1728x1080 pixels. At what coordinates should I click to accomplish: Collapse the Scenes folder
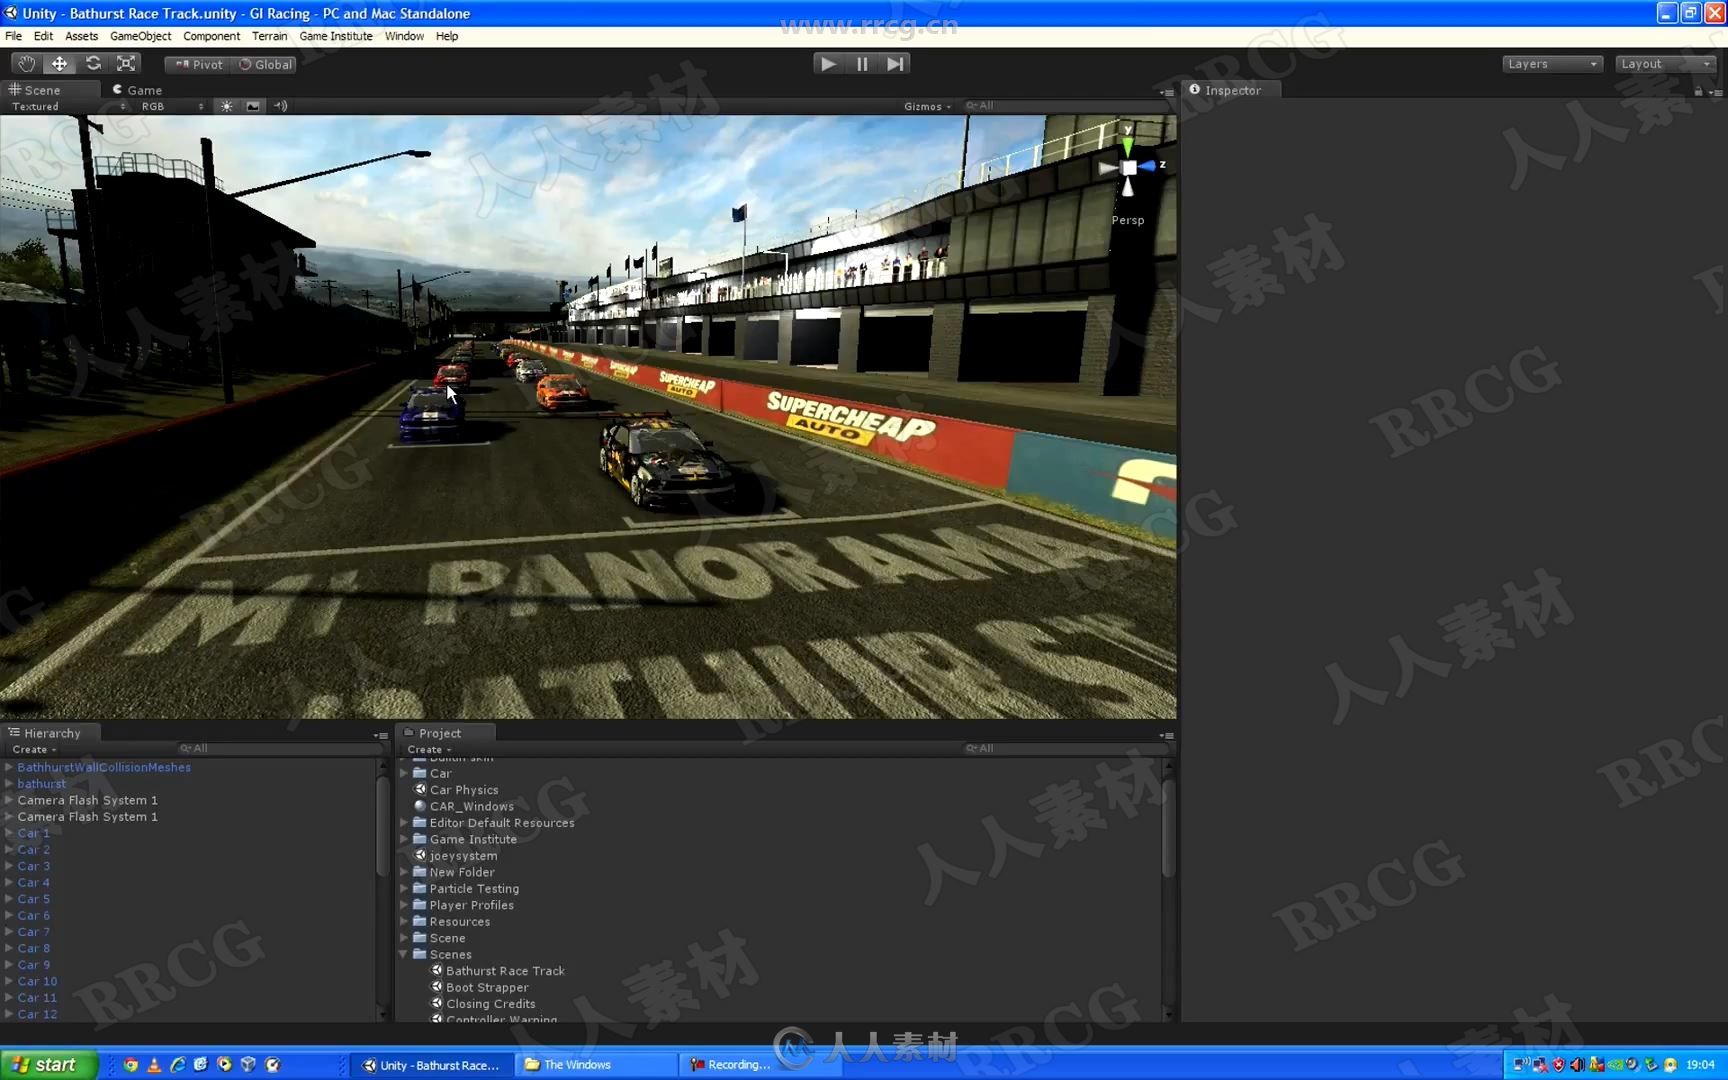404,955
